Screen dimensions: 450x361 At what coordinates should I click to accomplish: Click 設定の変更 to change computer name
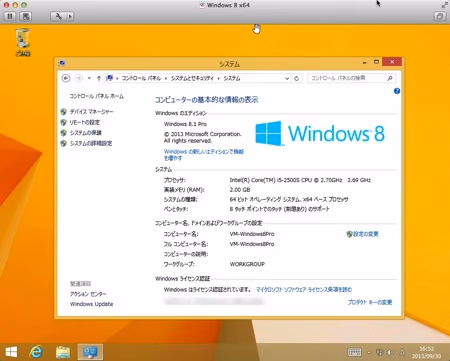pyautogui.click(x=366, y=234)
